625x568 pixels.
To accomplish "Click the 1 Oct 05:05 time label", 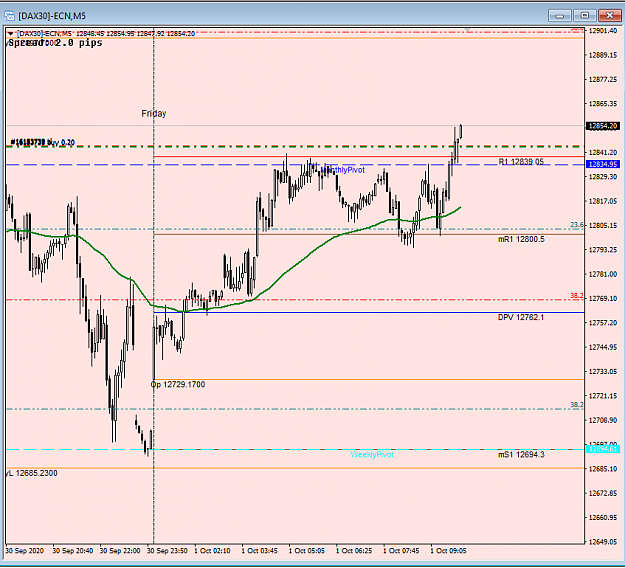I will (x=307, y=550).
